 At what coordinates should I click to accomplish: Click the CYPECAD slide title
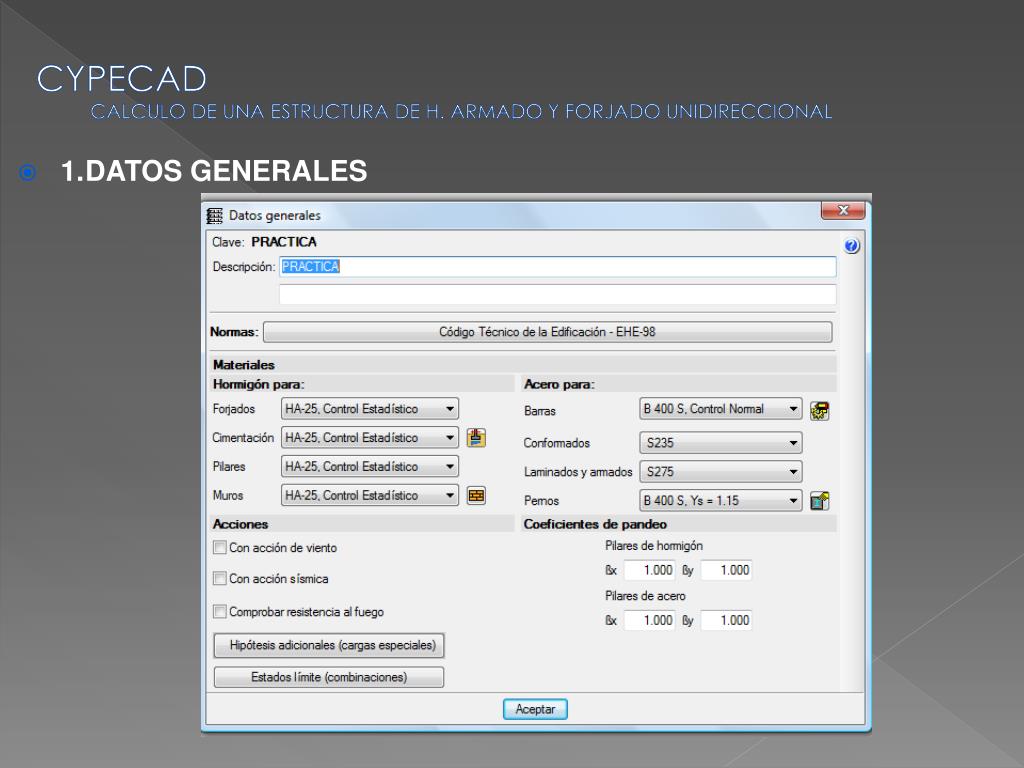(x=122, y=80)
